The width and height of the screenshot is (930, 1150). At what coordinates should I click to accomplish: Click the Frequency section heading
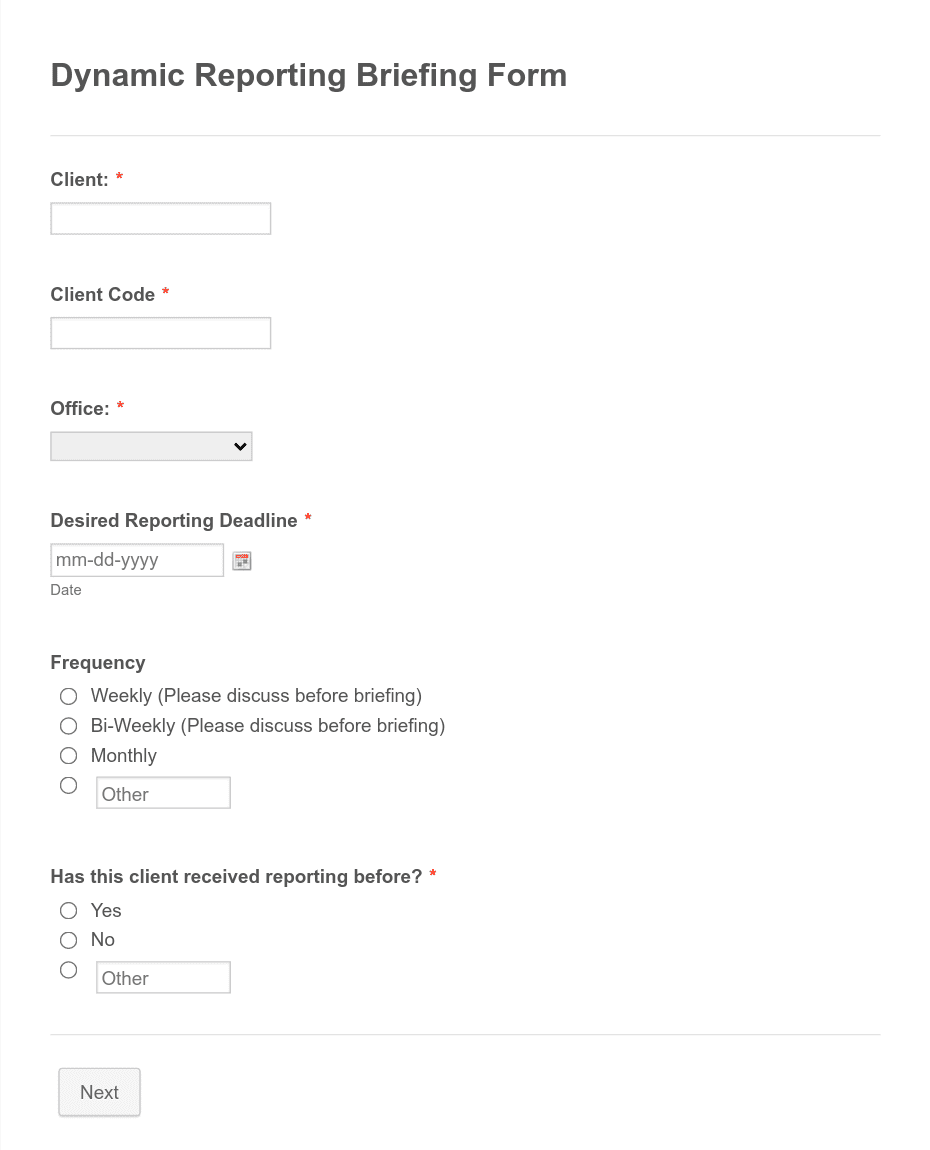pos(97,662)
